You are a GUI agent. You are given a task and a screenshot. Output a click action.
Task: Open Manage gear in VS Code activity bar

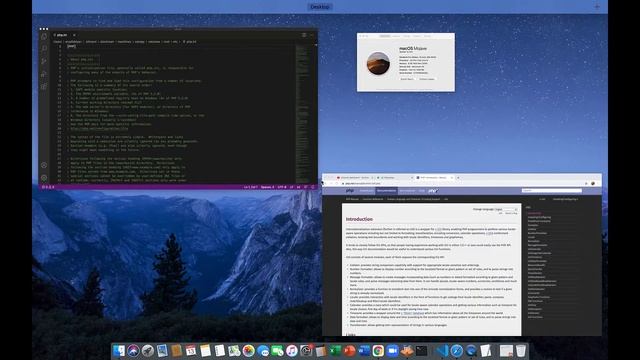point(44,178)
